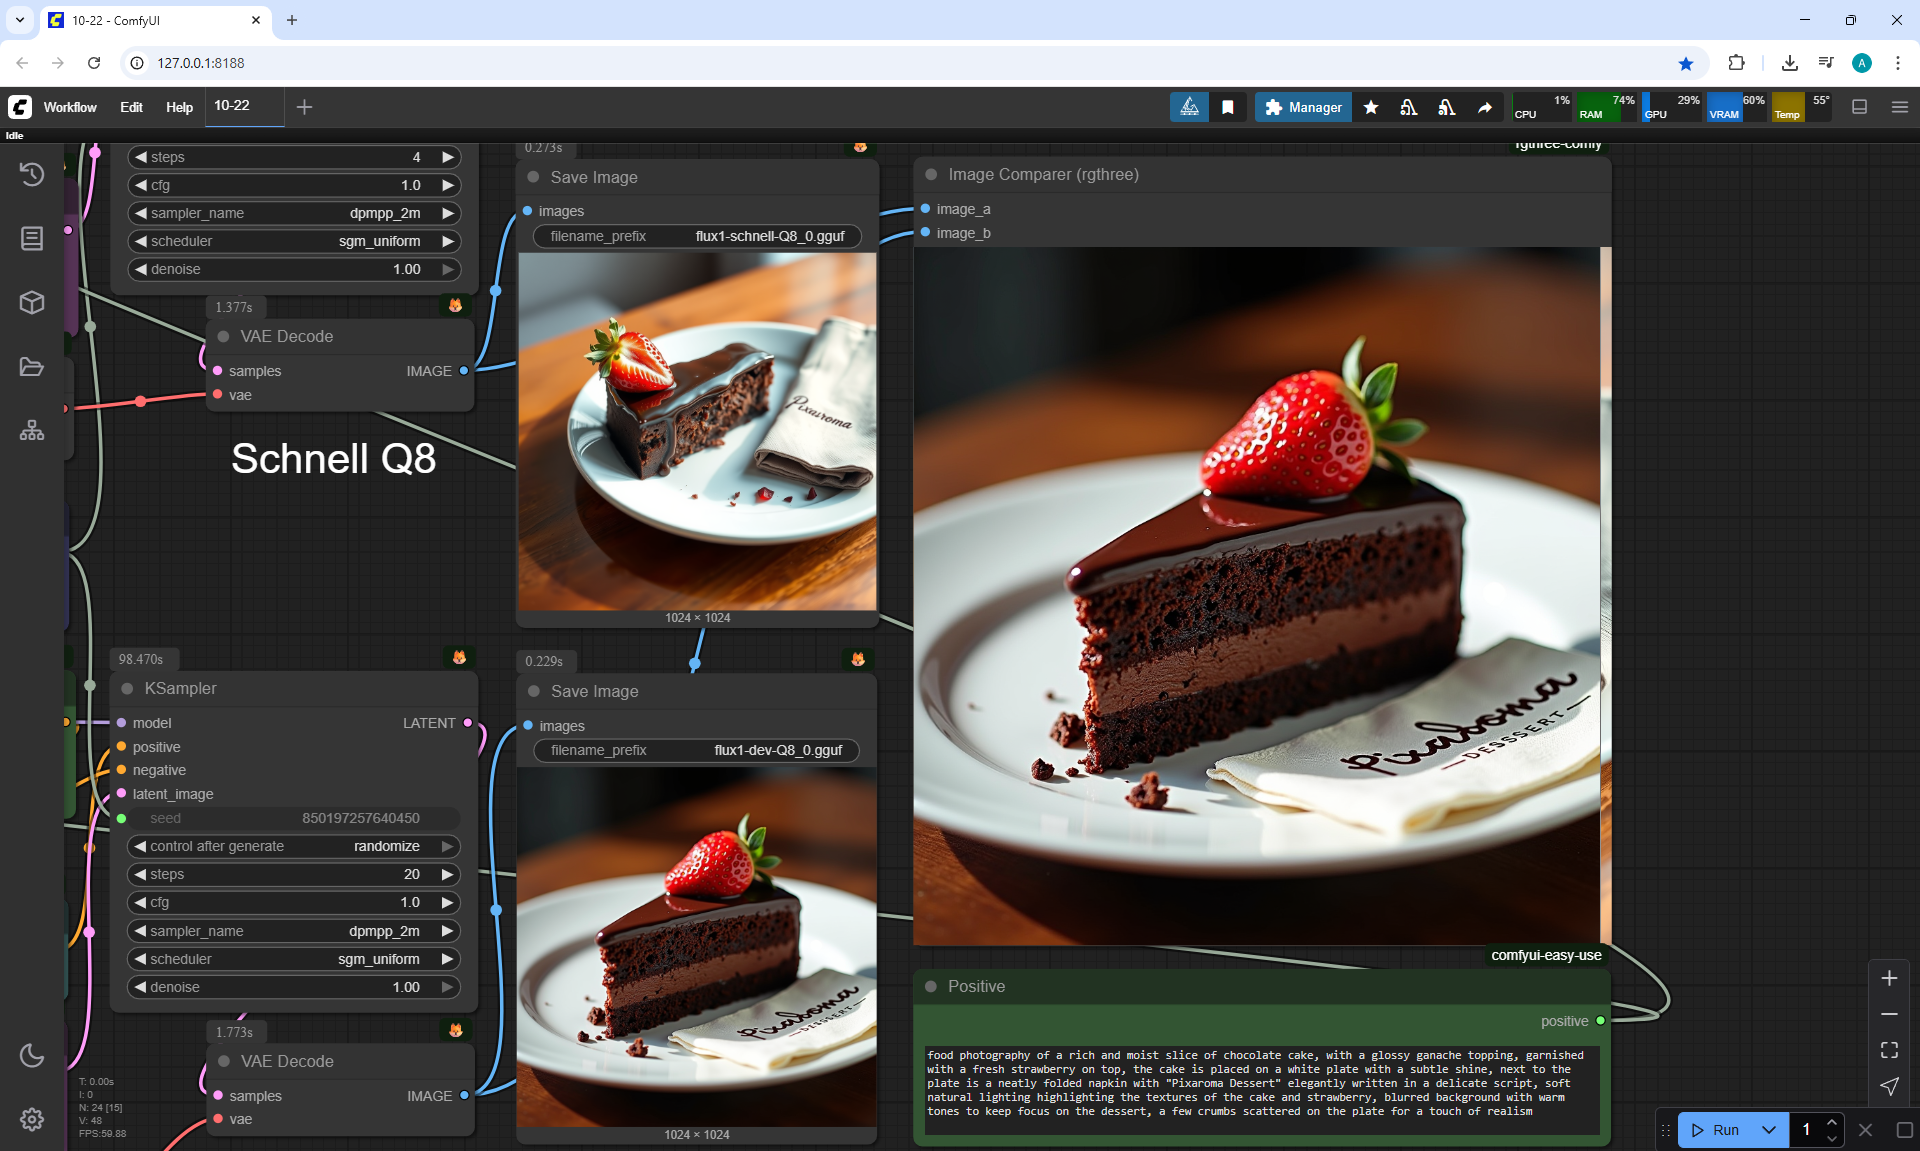The width and height of the screenshot is (1920, 1151).
Task: Click the bookmark icon in the top toolbar
Action: pyautogui.click(x=1228, y=107)
